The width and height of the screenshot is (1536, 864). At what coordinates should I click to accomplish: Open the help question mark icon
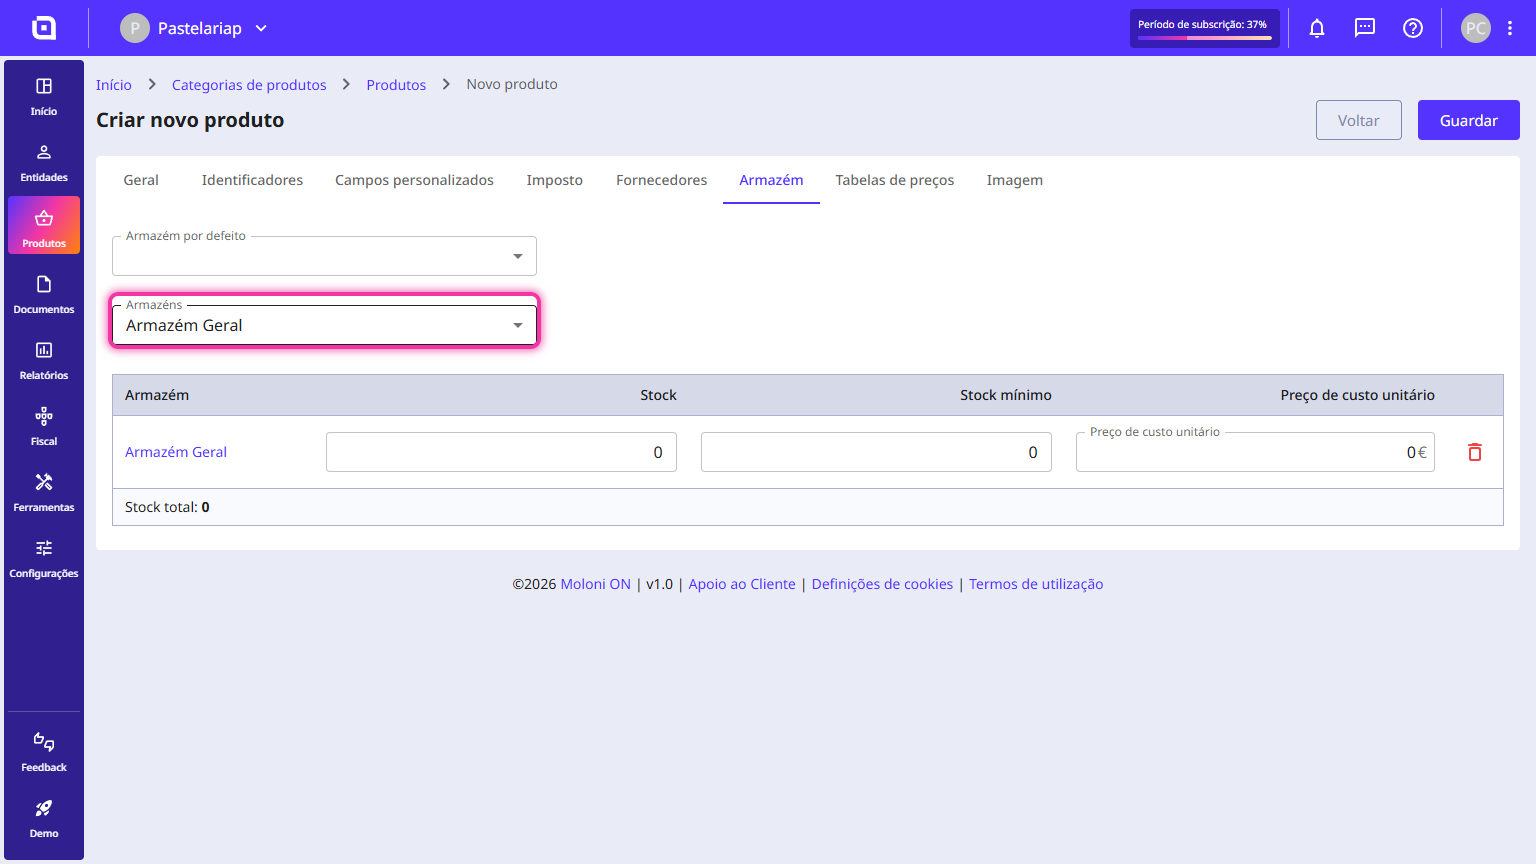pyautogui.click(x=1413, y=28)
